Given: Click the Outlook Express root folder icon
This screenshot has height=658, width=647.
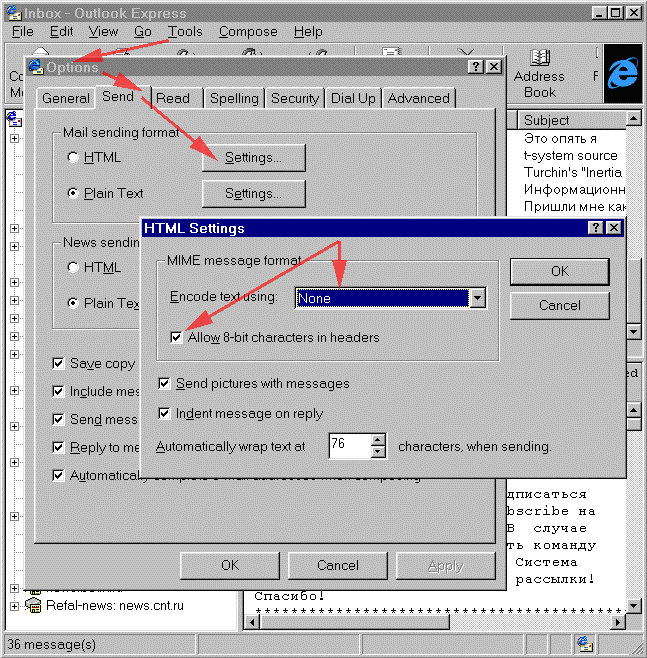Looking at the screenshot, I should click(14, 119).
